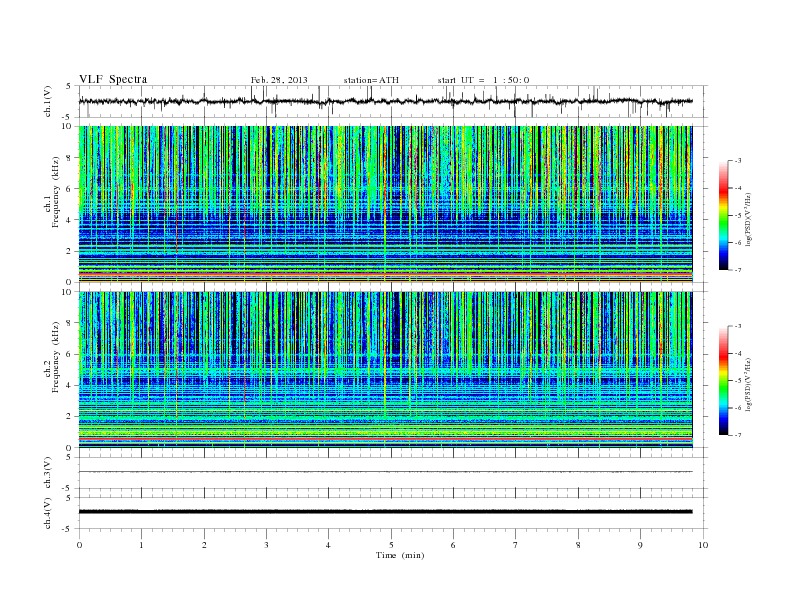
Task: Click the "-3" label on ch.1 colorbar
Action: tap(737, 161)
